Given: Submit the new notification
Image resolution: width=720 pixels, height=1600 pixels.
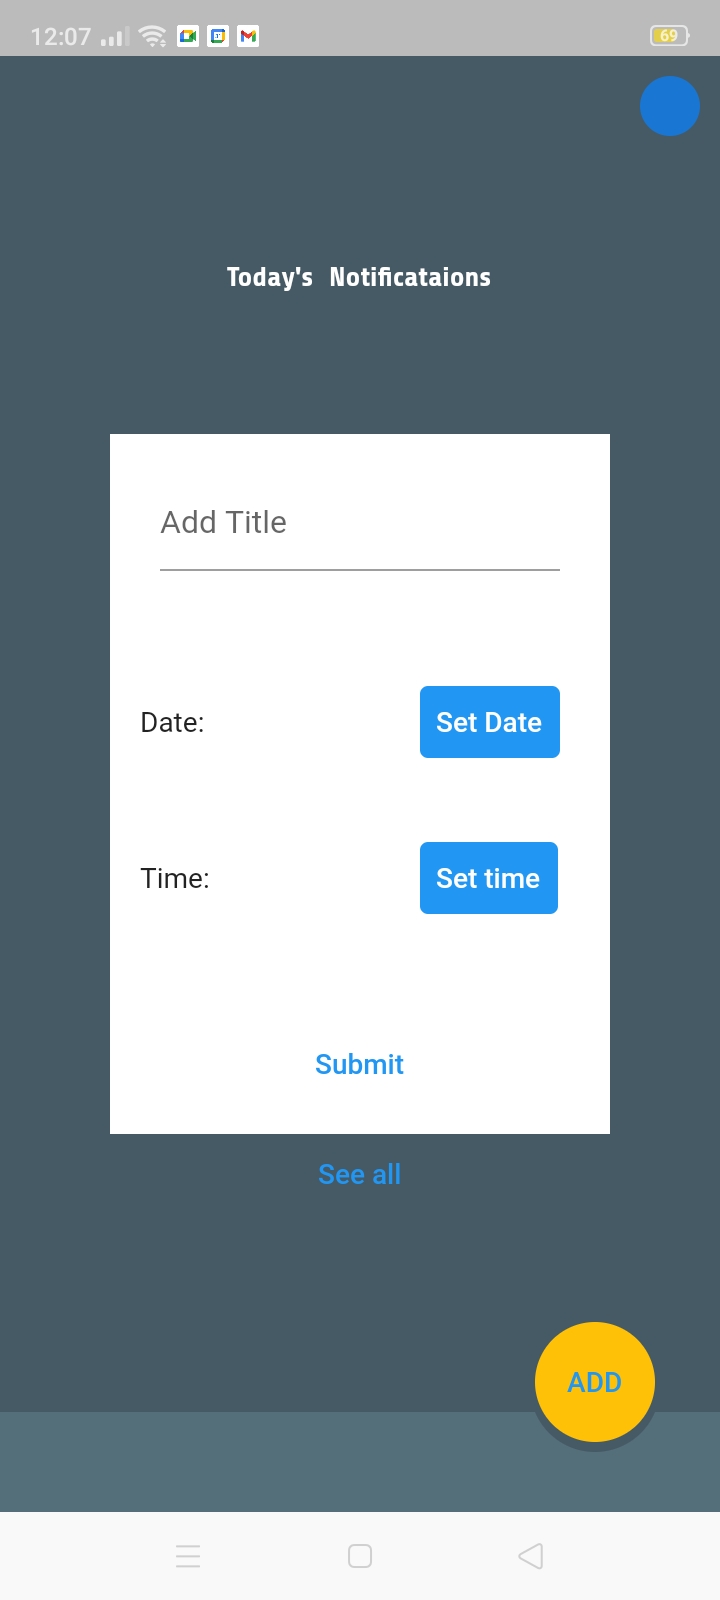Looking at the screenshot, I should 359,1063.
